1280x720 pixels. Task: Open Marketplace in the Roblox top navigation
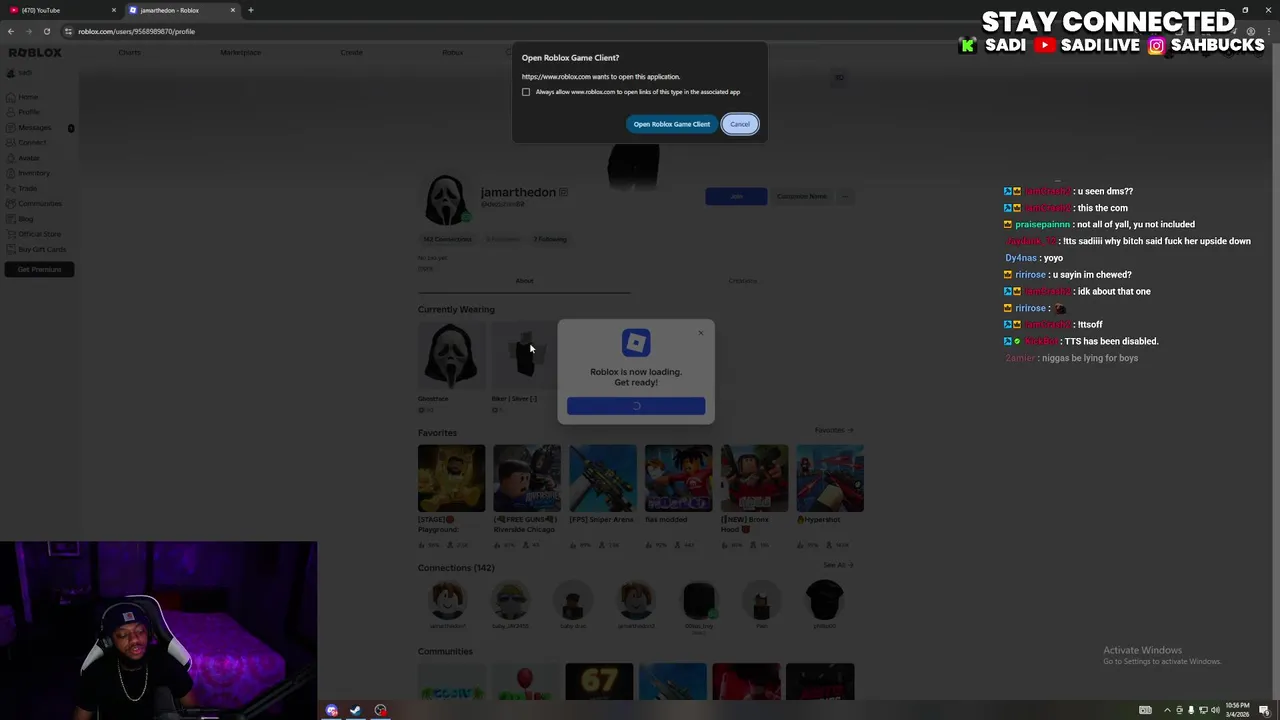click(x=240, y=52)
